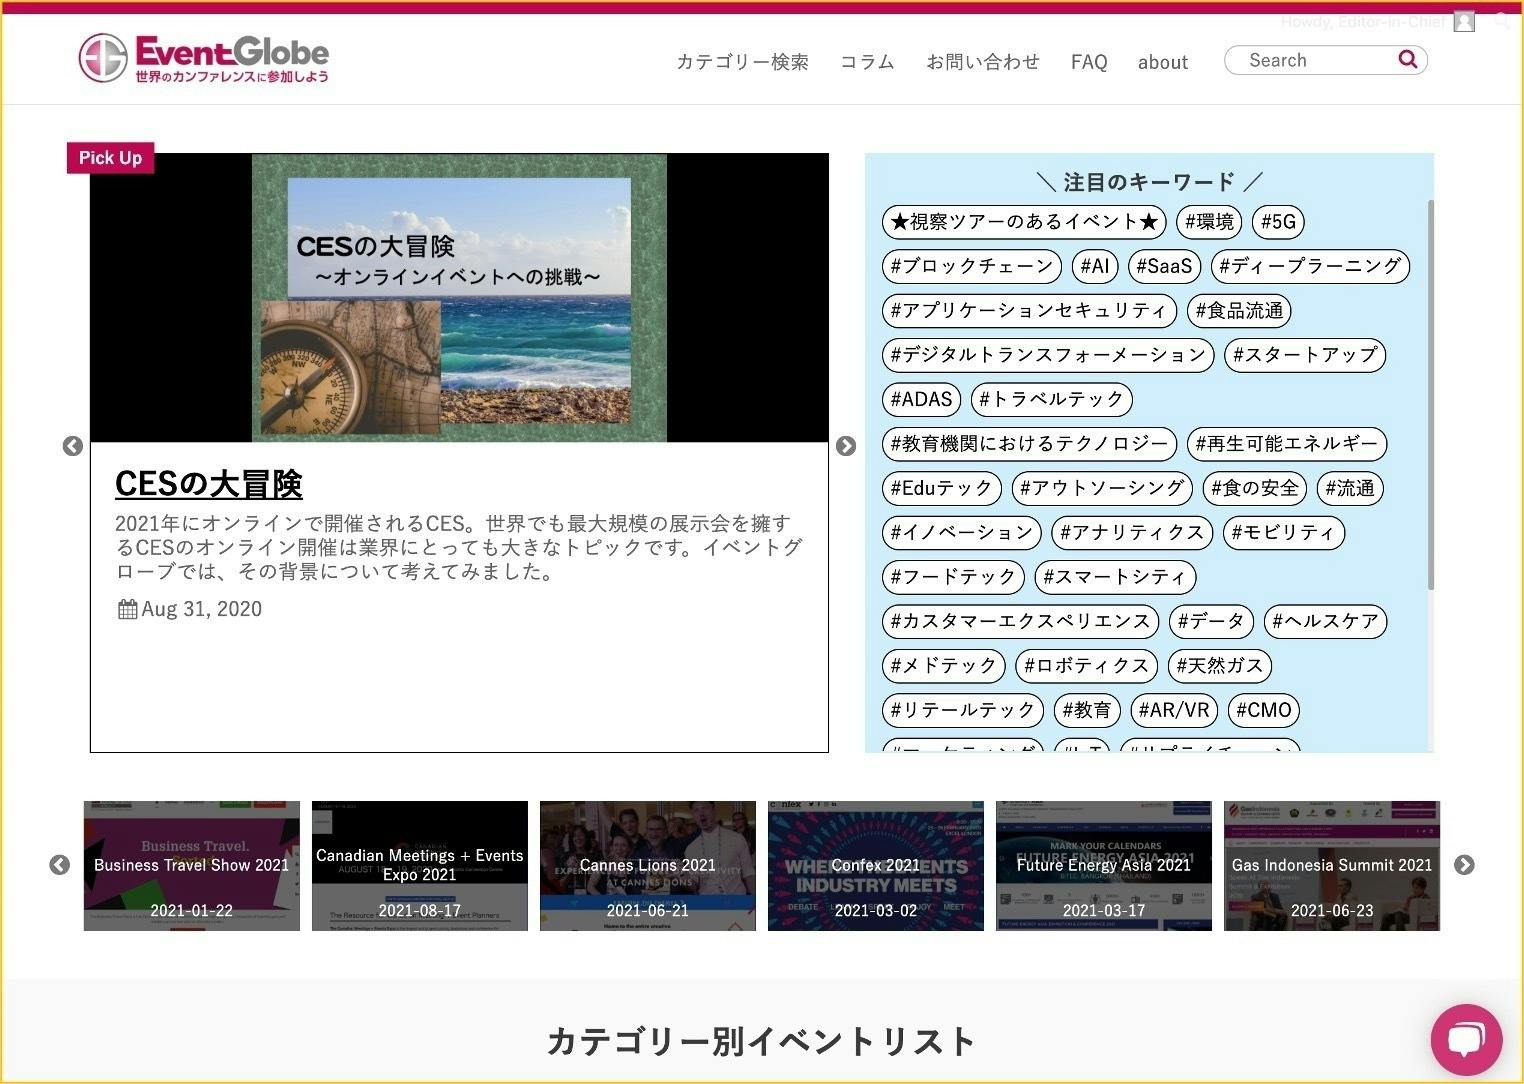
Task: Open Confex 2021 card
Action: [x=876, y=866]
